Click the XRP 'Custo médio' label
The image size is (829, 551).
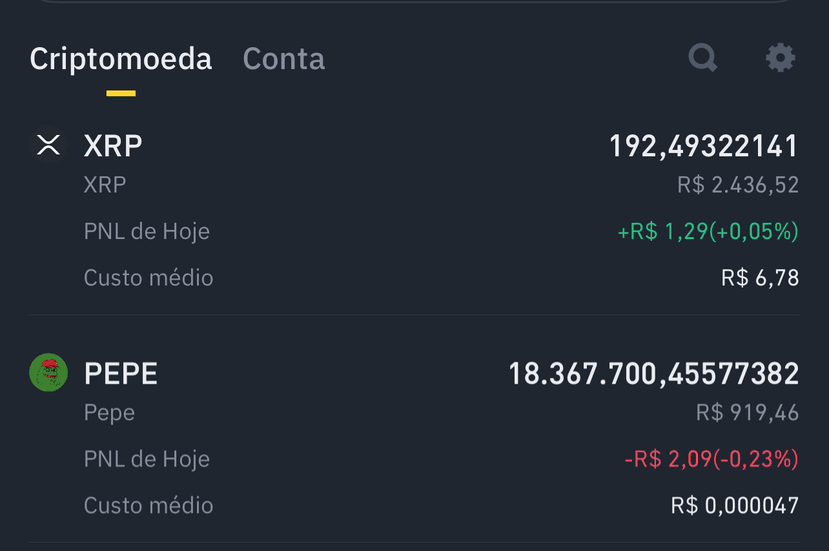point(149,278)
